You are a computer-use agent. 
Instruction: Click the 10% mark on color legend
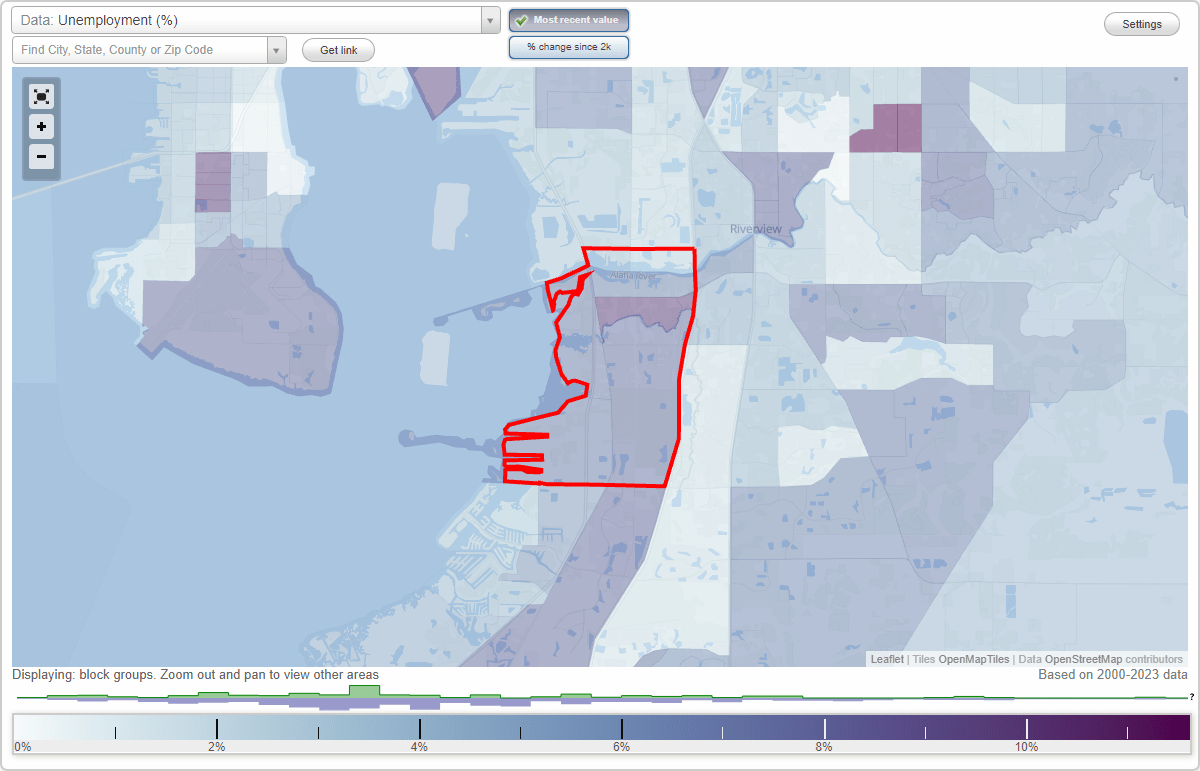click(1026, 747)
